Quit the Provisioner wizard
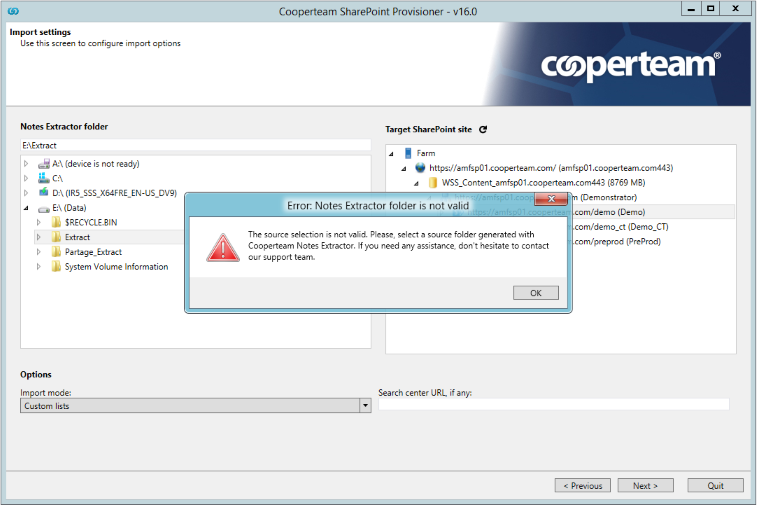This screenshot has width=757, height=505. [x=715, y=486]
